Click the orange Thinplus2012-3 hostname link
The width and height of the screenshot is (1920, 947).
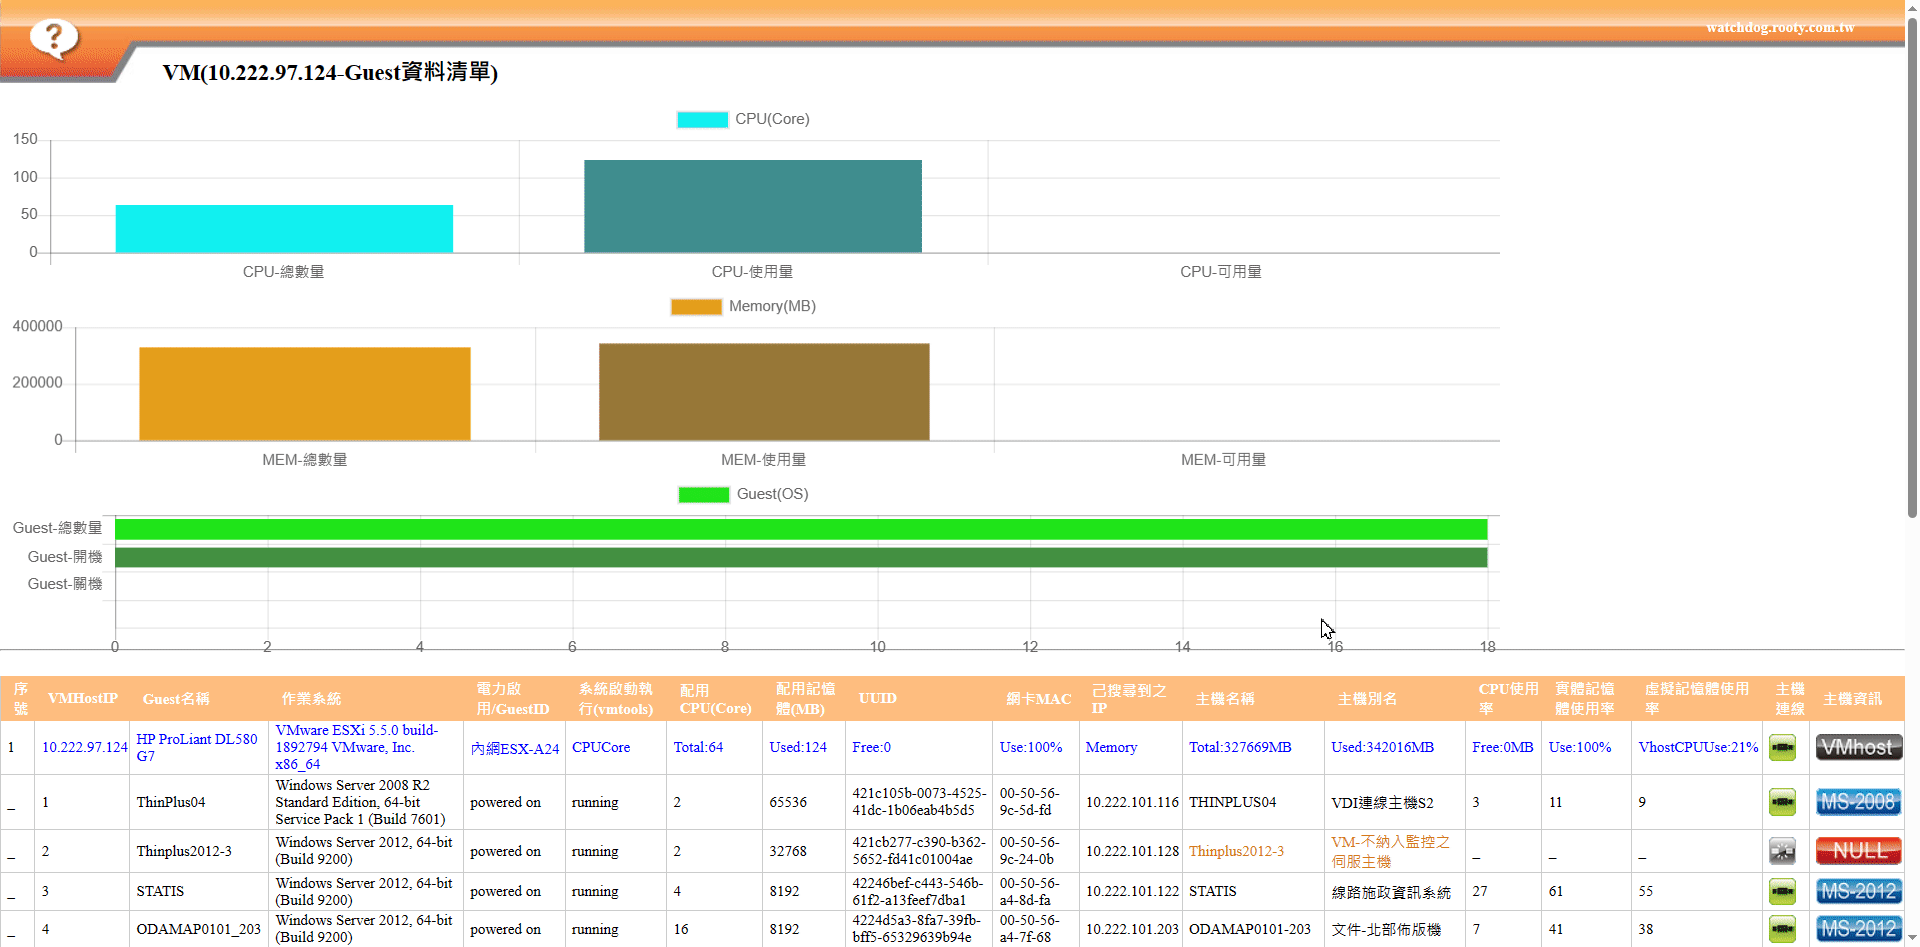tap(1236, 851)
